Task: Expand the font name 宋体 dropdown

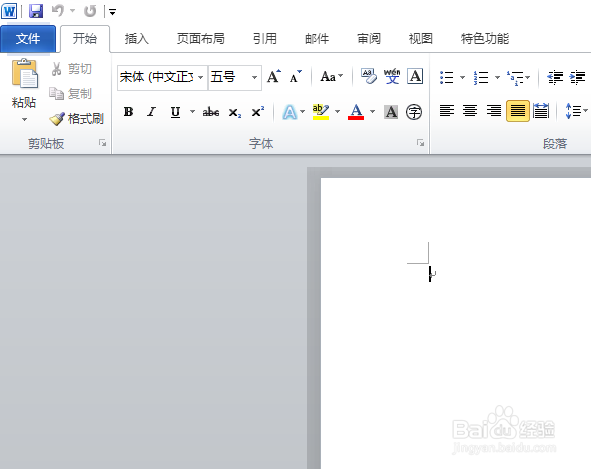Action: (x=201, y=77)
